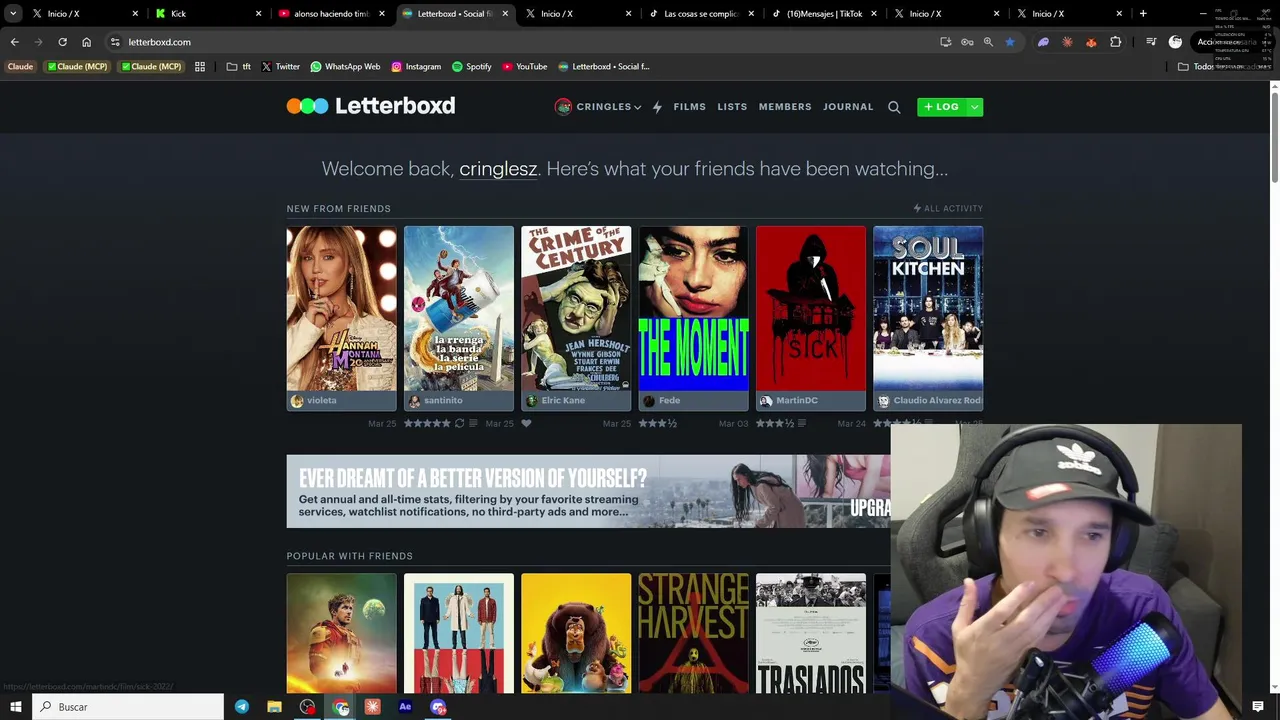The width and height of the screenshot is (1280, 720).
Task: Open the Hannah Montana poster
Action: click(x=341, y=308)
